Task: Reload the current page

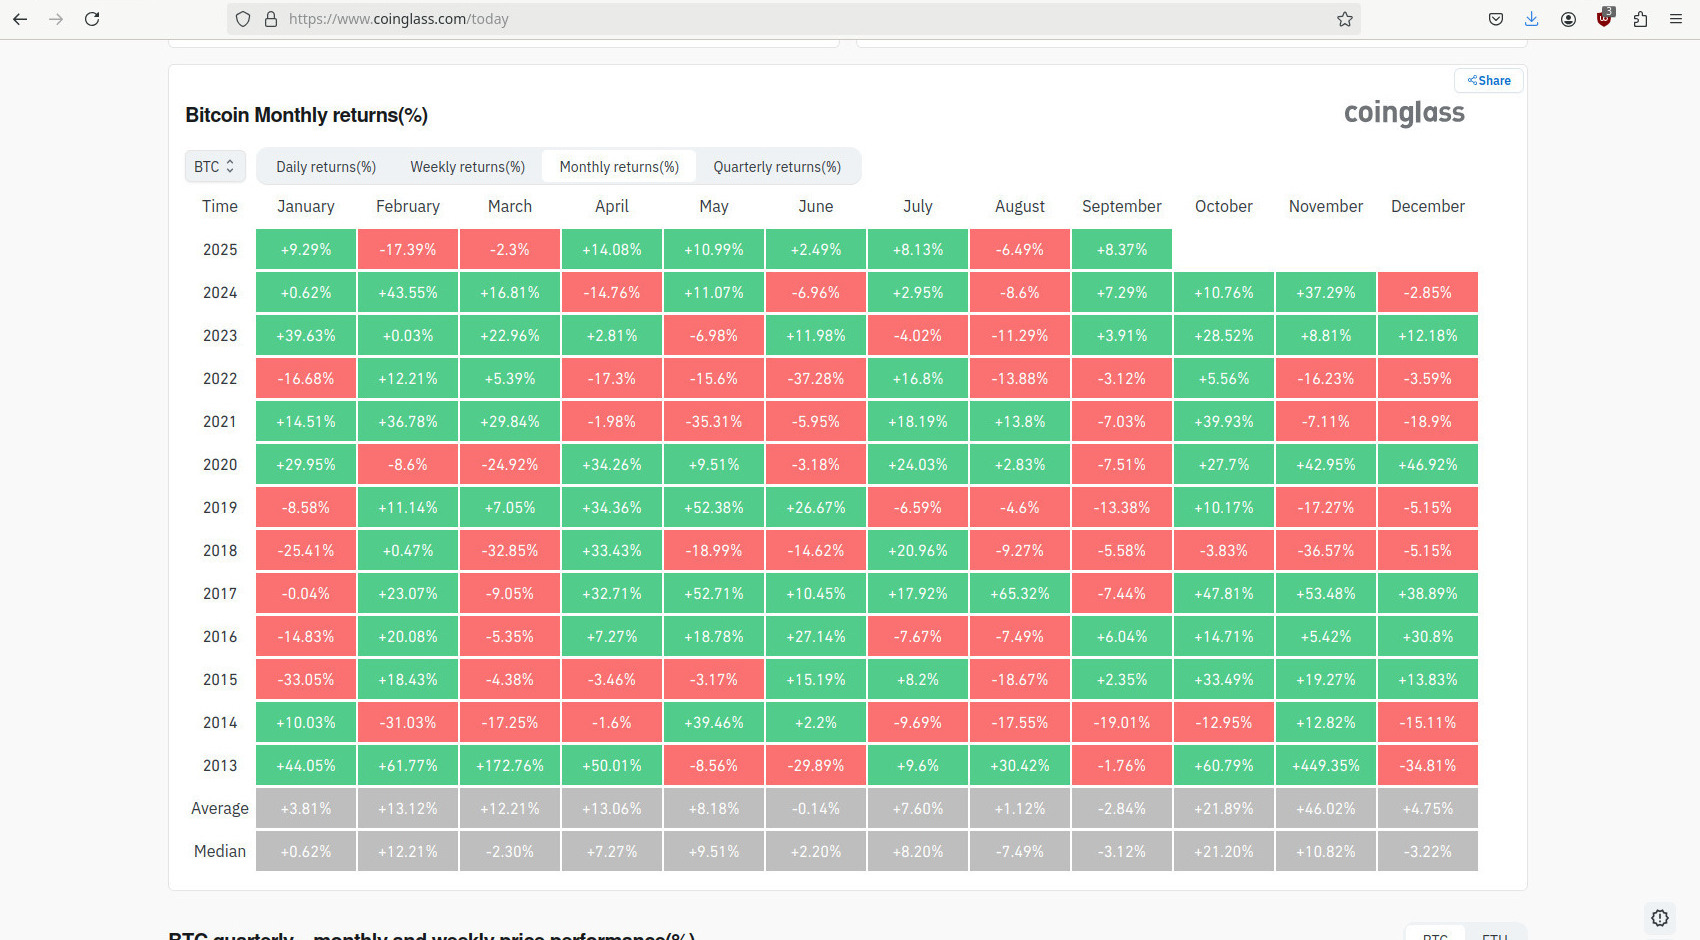Action: [92, 19]
